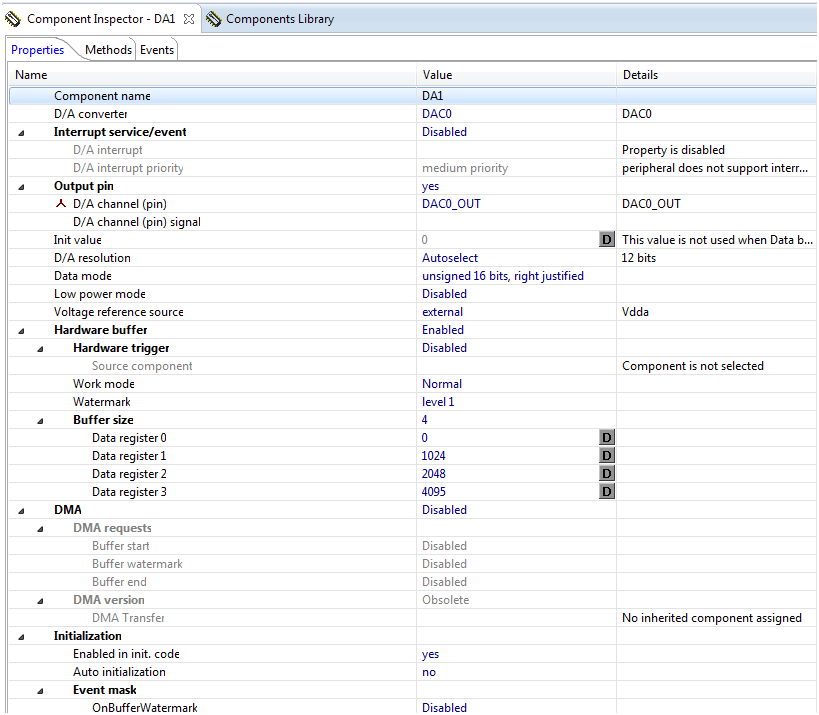Image resolution: width=819 pixels, height=715 pixels.
Task: Click the D button for Data register 0
Action: 606,438
